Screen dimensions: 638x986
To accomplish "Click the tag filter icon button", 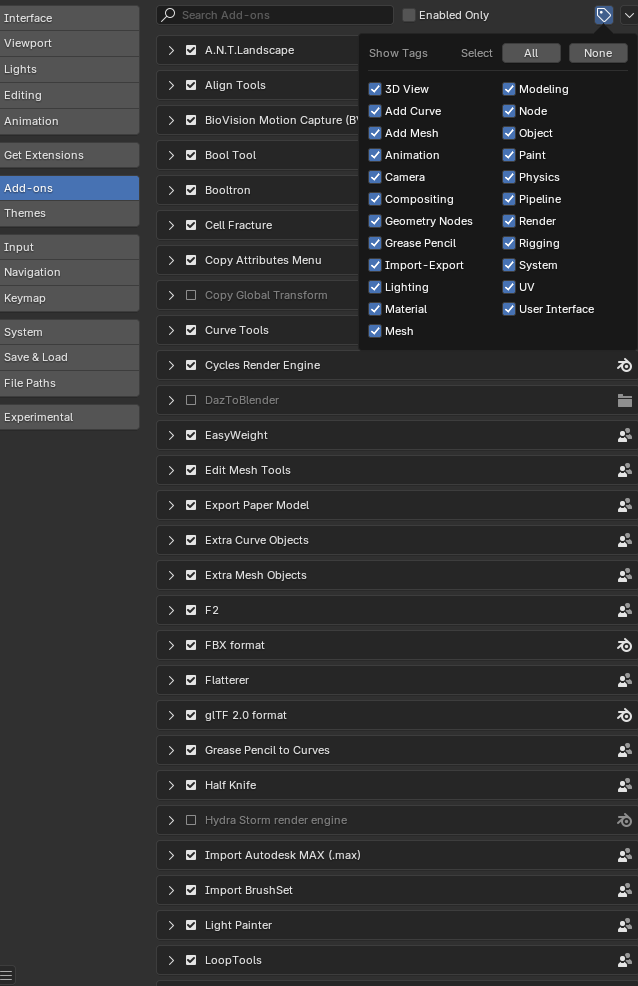I will [x=604, y=15].
